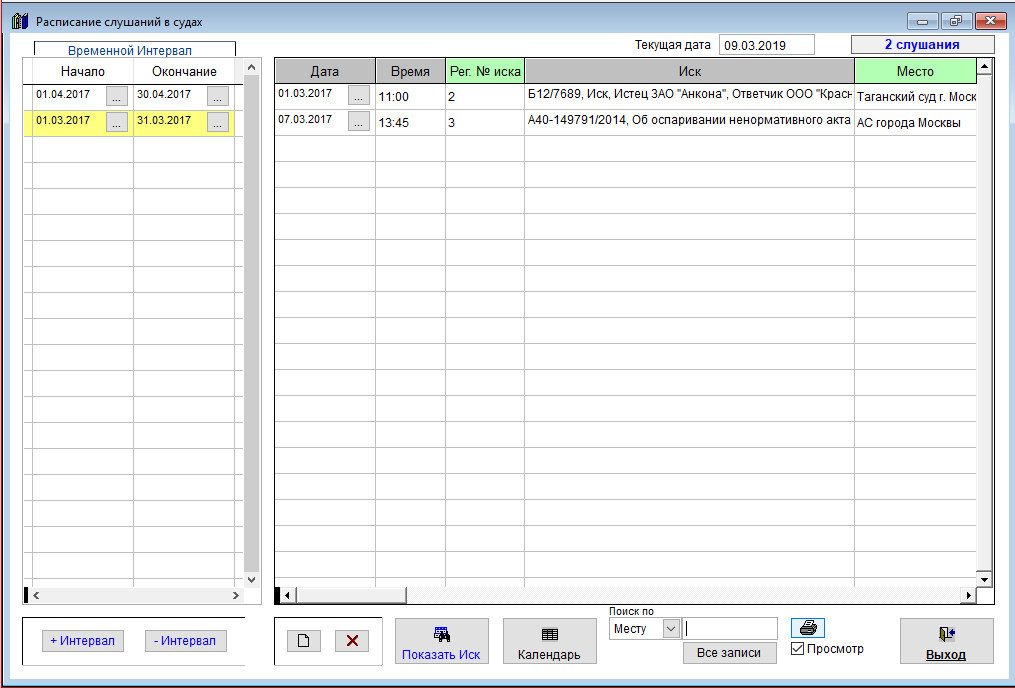
Task: Click the Начало column header
Action: pos(83,71)
